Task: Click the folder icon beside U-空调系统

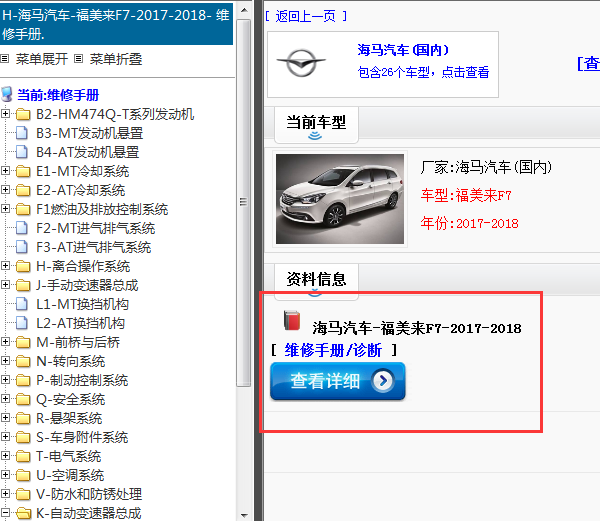Action: point(23,475)
